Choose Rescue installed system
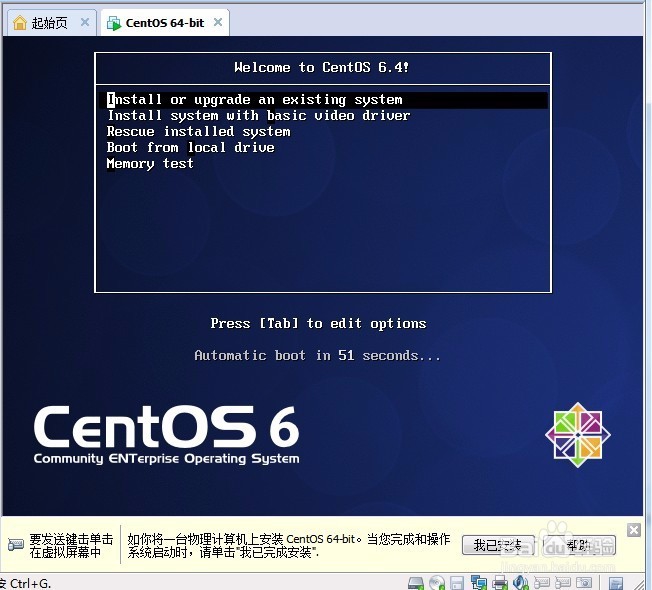Viewport: 652px width, 590px height. click(x=198, y=132)
